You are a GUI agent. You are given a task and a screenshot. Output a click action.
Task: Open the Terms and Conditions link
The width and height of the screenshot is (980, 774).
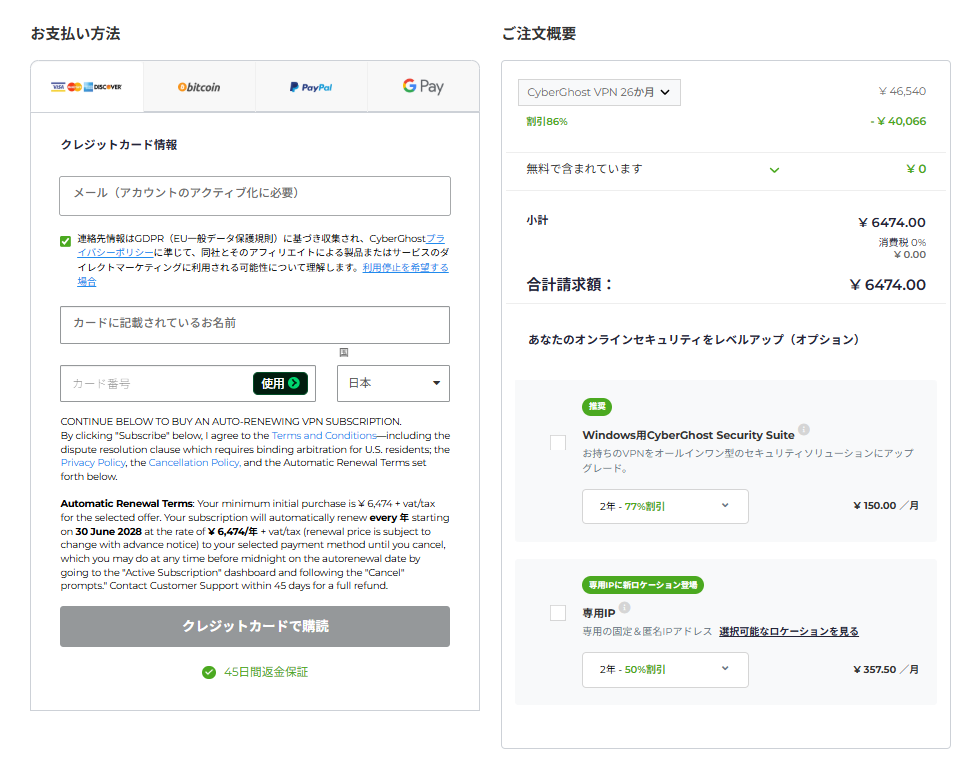point(324,435)
